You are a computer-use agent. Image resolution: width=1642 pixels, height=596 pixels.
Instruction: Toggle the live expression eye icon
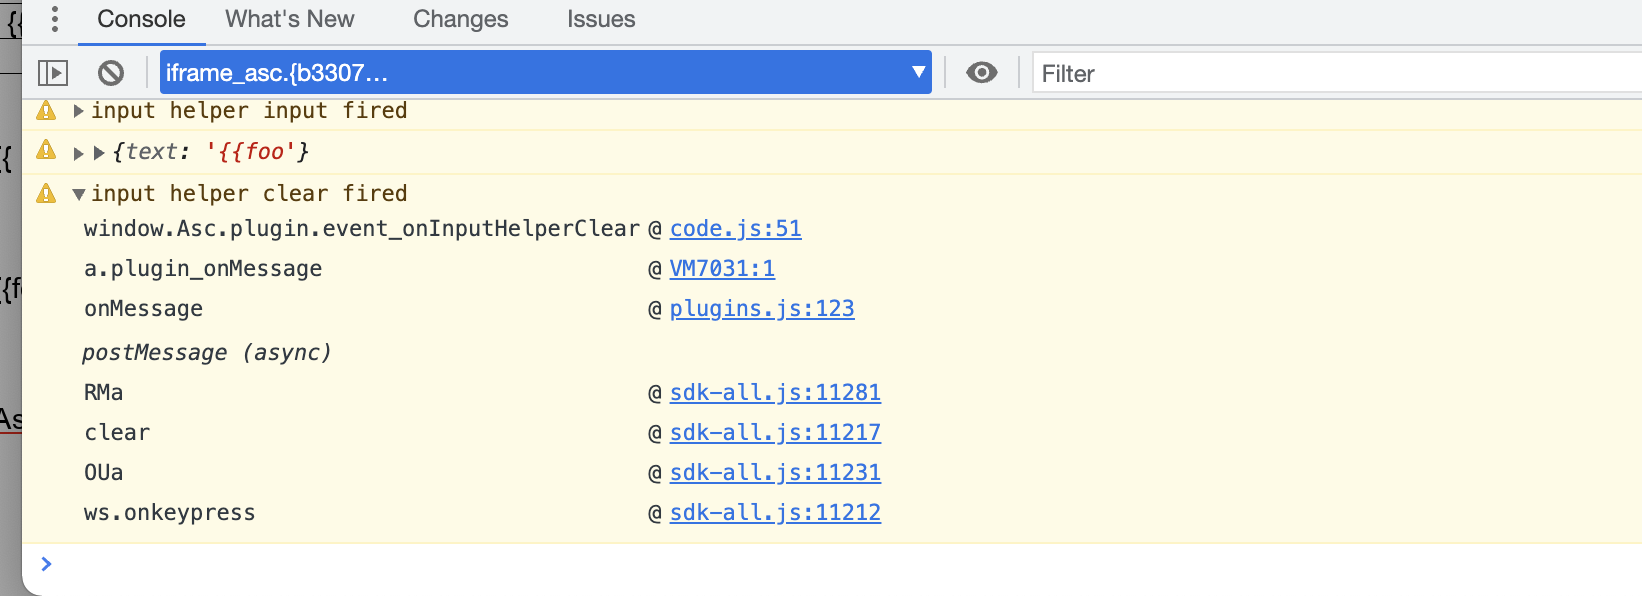coord(982,73)
